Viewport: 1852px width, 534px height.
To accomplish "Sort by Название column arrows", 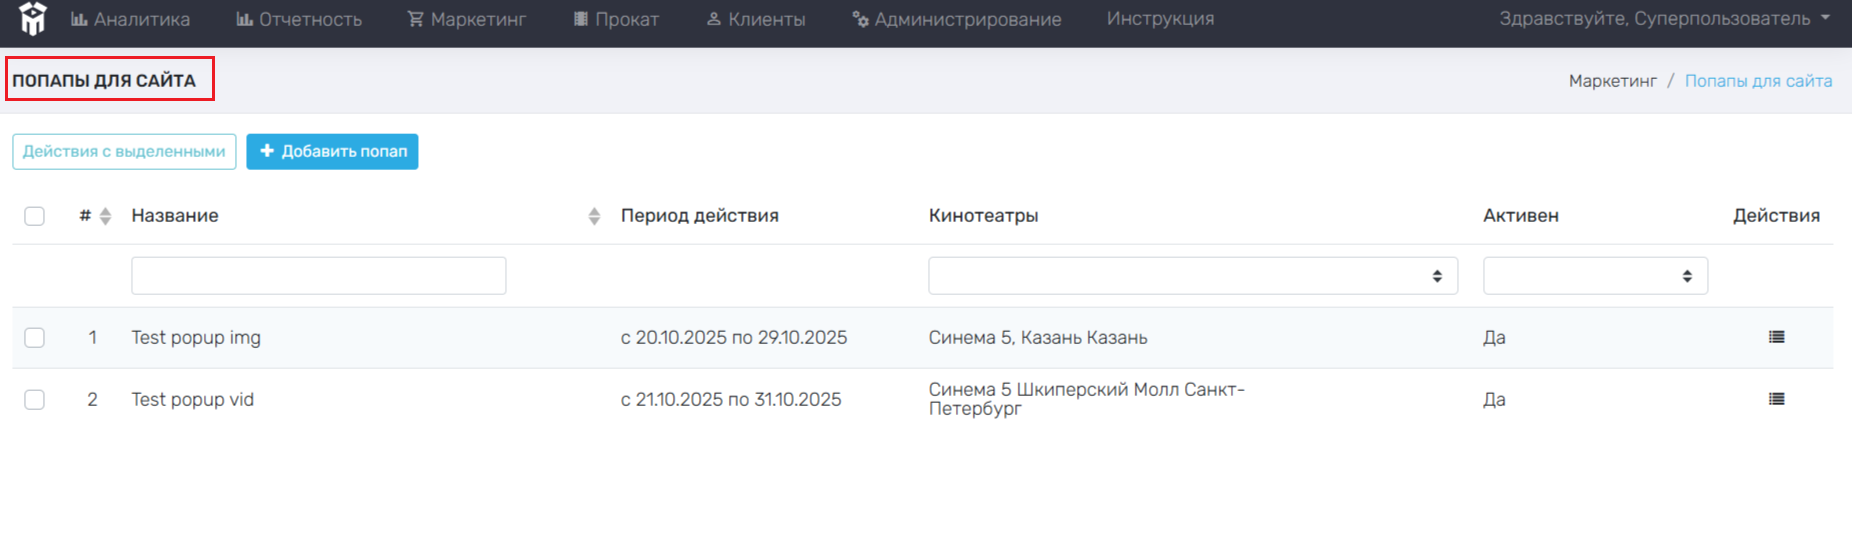I will click(594, 216).
